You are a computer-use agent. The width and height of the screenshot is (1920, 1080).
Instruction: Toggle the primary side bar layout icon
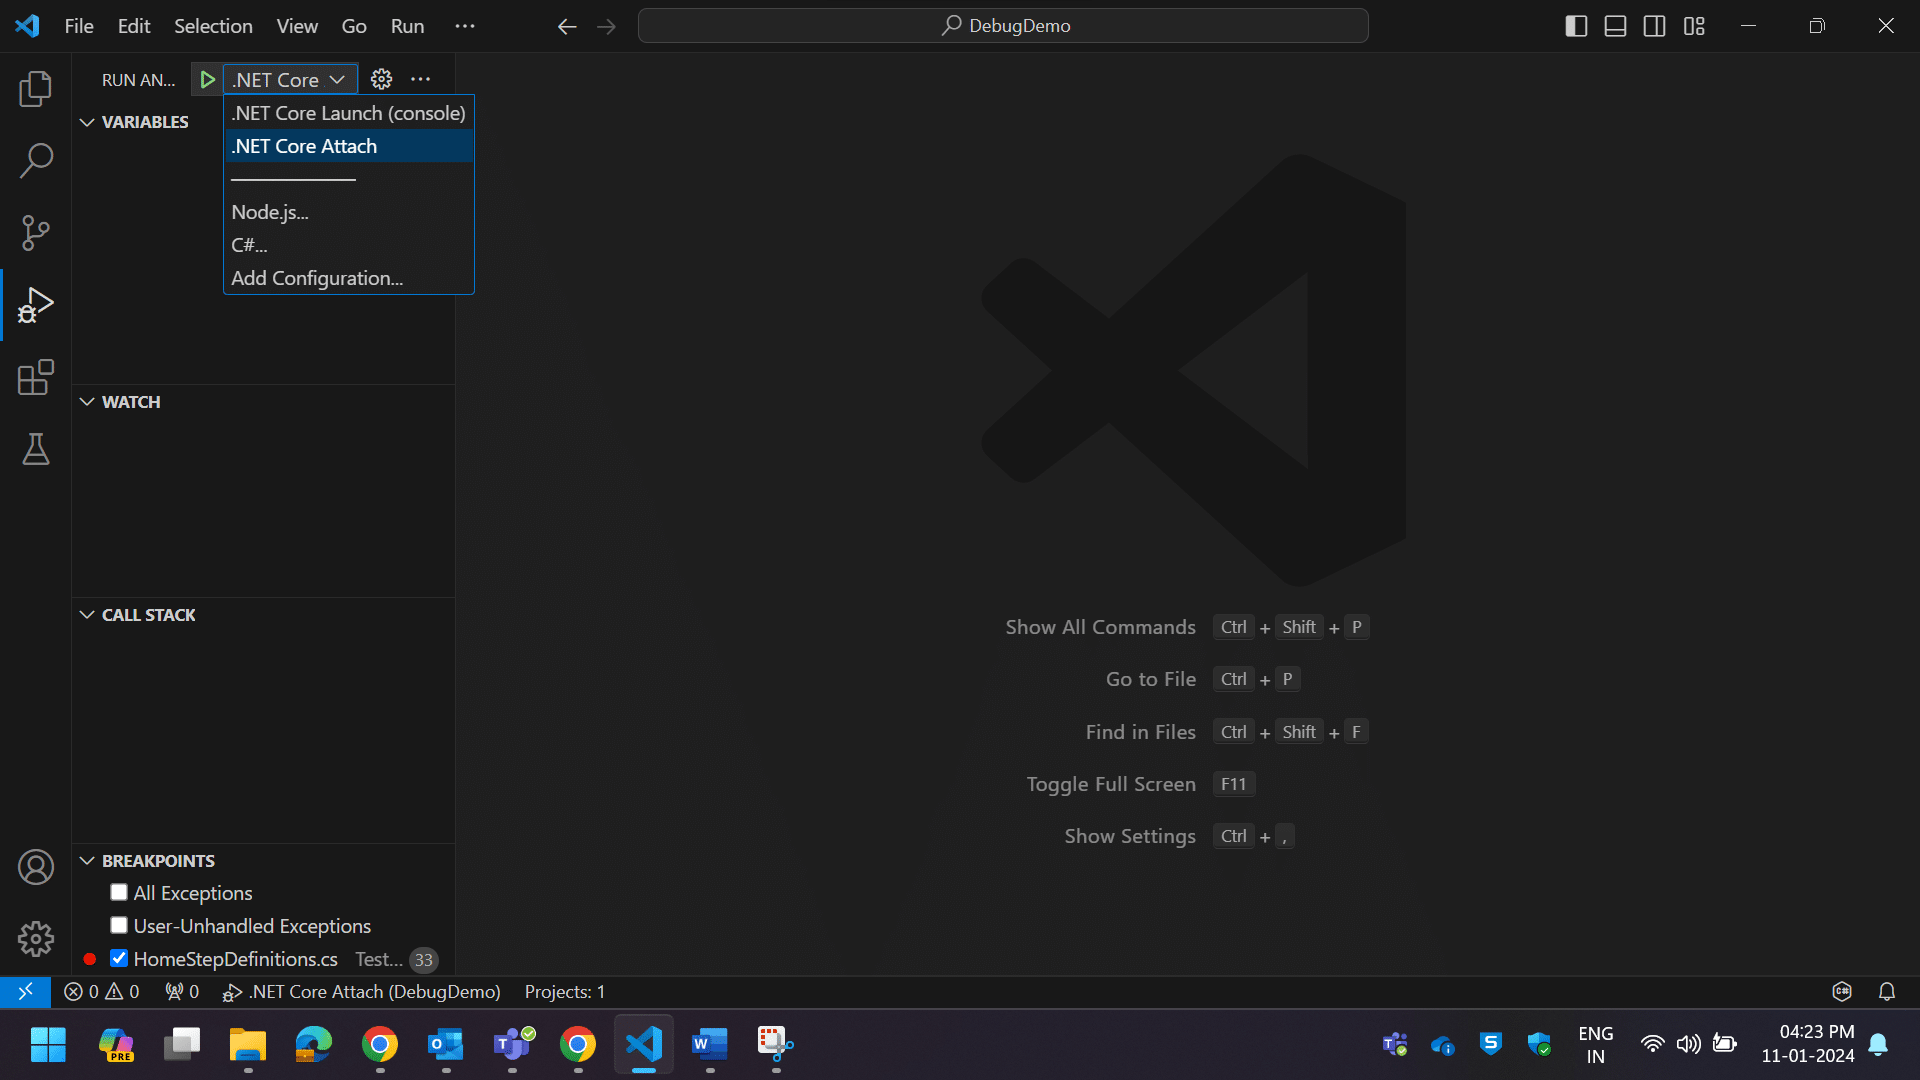(x=1576, y=26)
